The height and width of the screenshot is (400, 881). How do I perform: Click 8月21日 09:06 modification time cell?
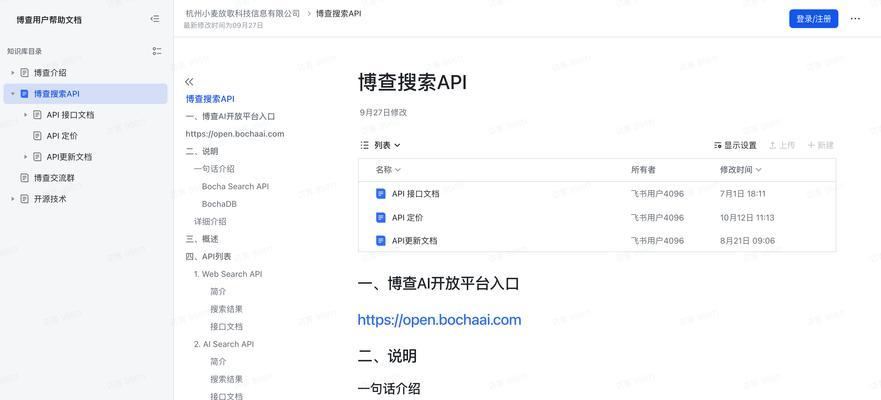coord(747,241)
